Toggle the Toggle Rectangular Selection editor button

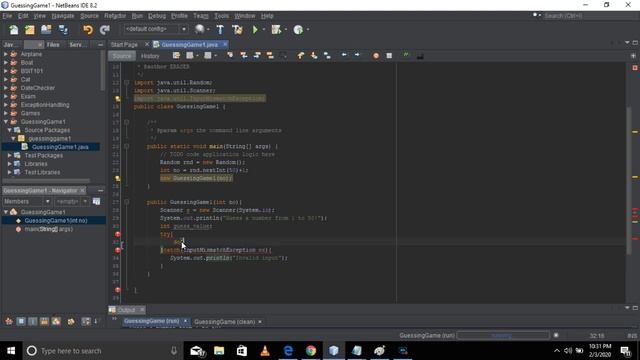284,56
